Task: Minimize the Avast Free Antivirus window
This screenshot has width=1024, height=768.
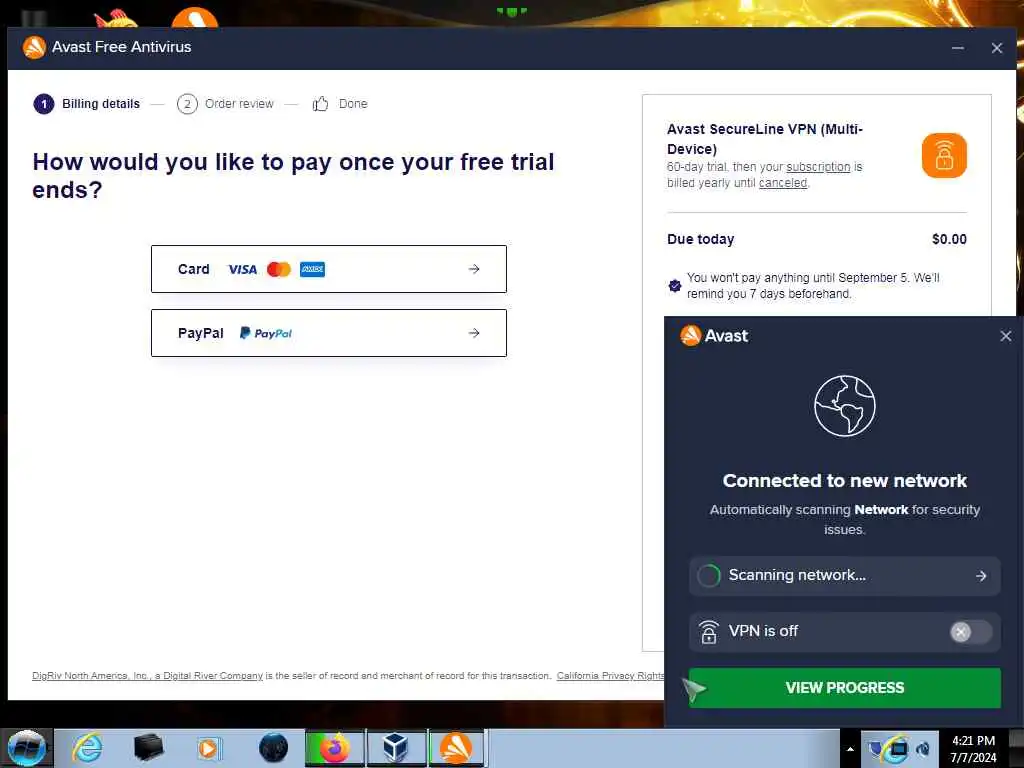Action: tap(957, 48)
